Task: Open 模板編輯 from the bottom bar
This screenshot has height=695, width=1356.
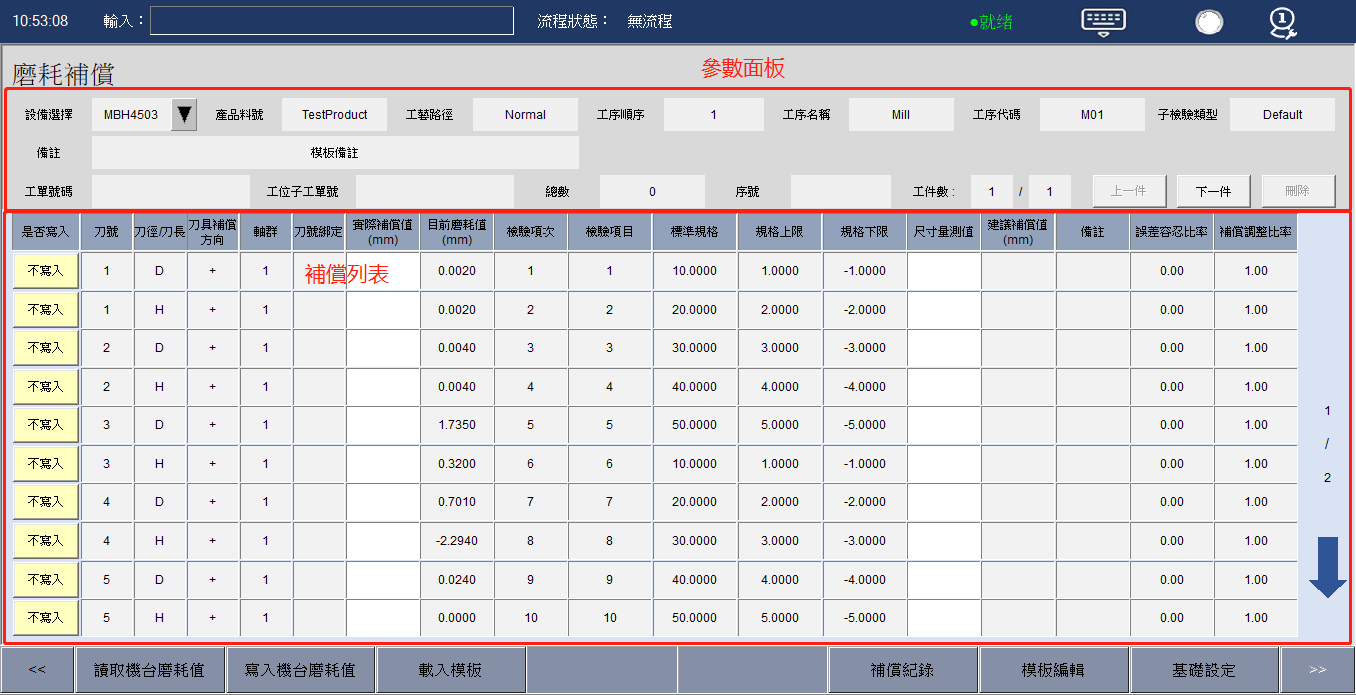Action: (x=1054, y=670)
